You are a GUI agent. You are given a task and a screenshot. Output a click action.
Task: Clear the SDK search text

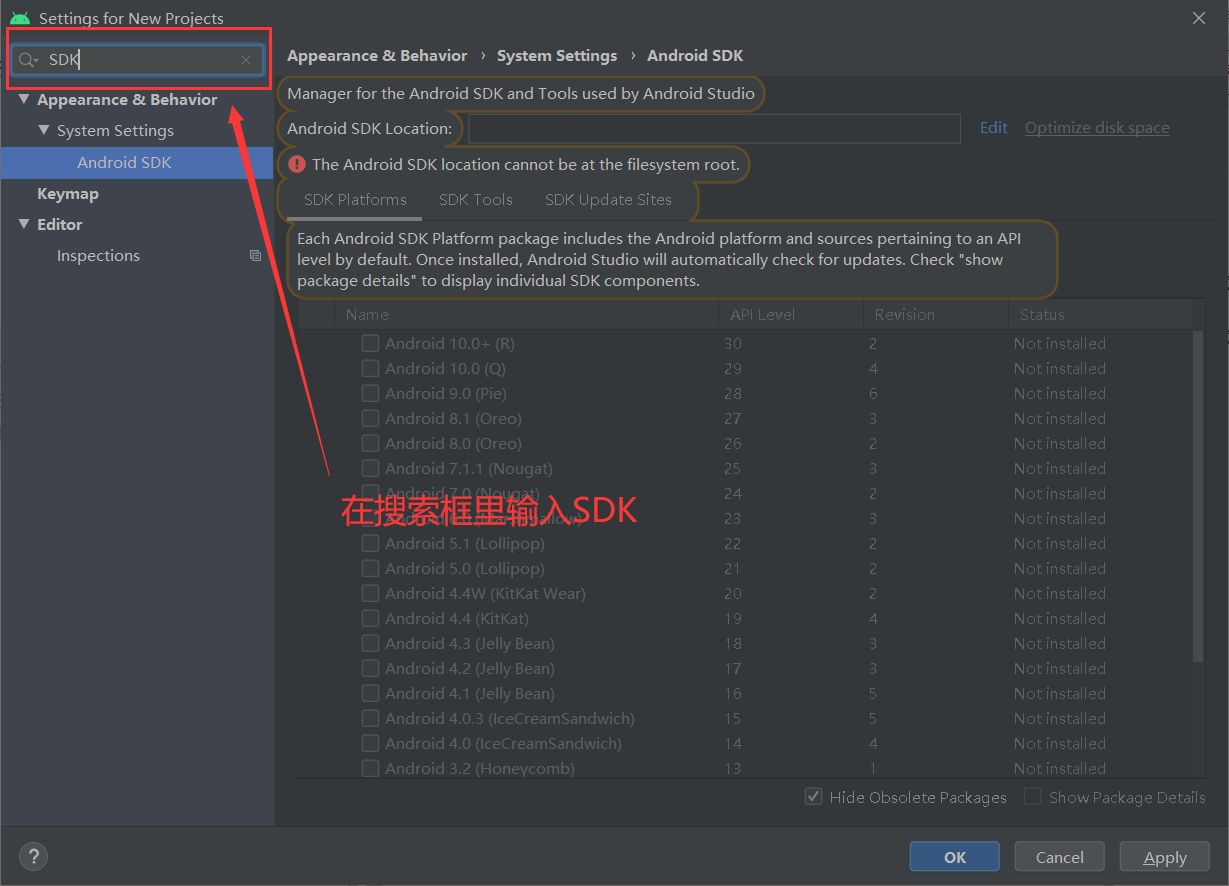tap(246, 60)
